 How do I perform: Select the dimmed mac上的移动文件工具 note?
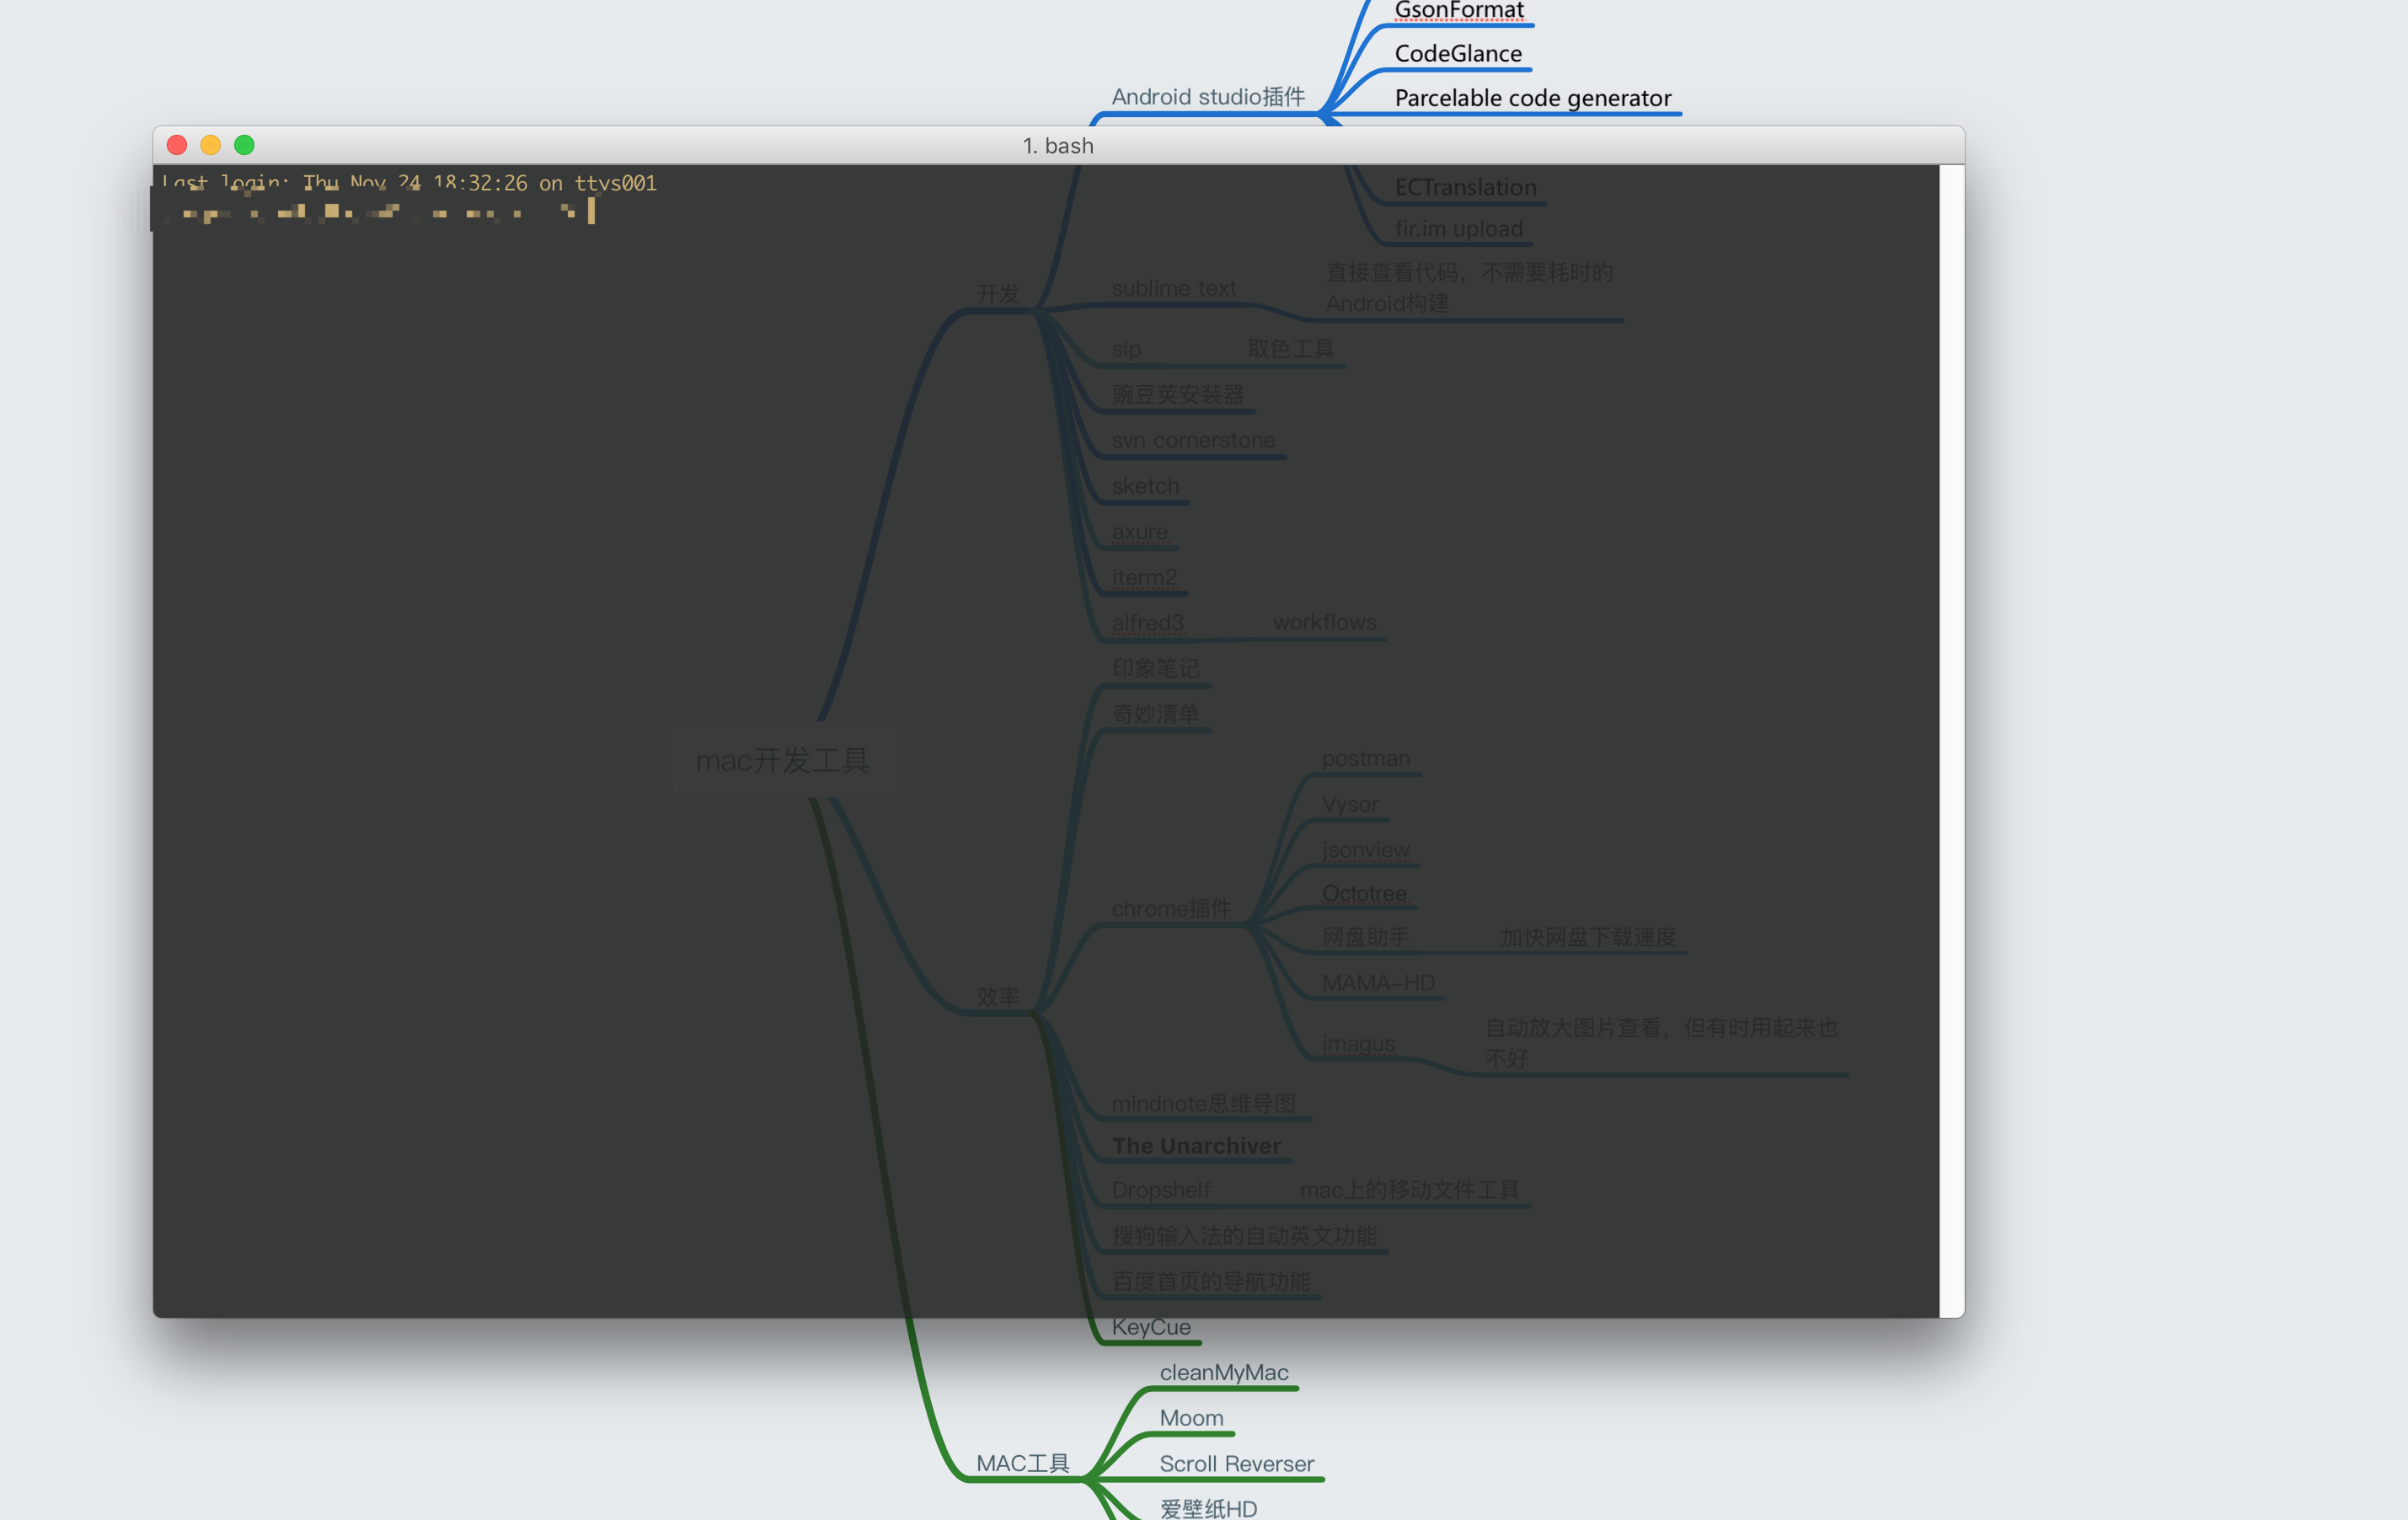coord(1409,1190)
